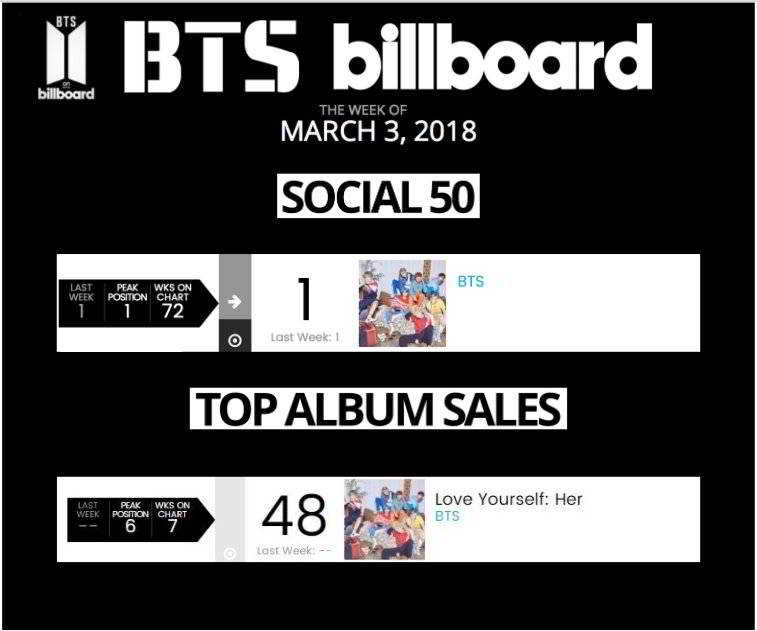Click the "Last Week: 1" label
Viewport: 757px width, 631px height.
coord(305,337)
